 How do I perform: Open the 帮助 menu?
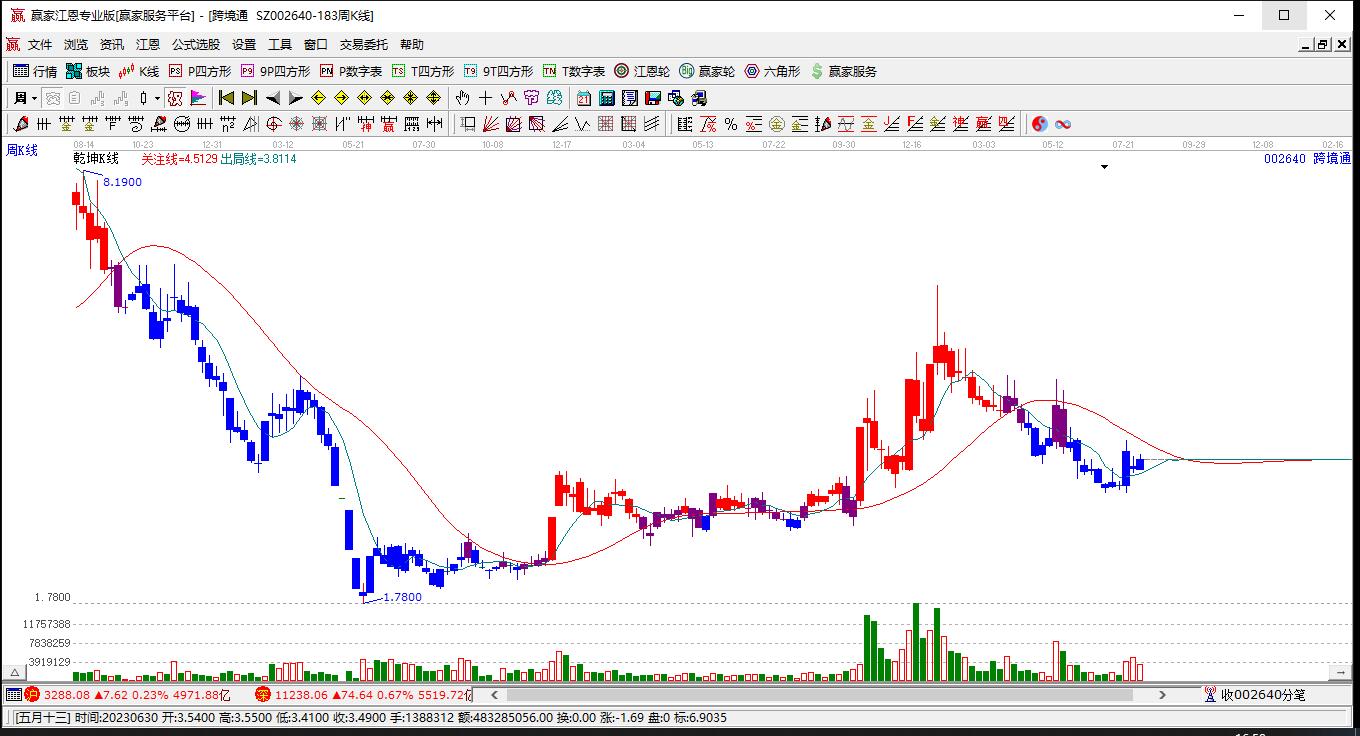pos(412,44)
